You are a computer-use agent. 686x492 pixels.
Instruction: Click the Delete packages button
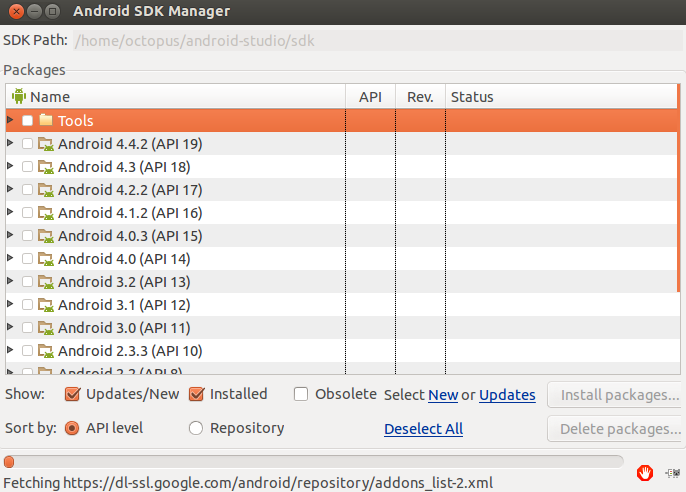click(x=616, y=429)
